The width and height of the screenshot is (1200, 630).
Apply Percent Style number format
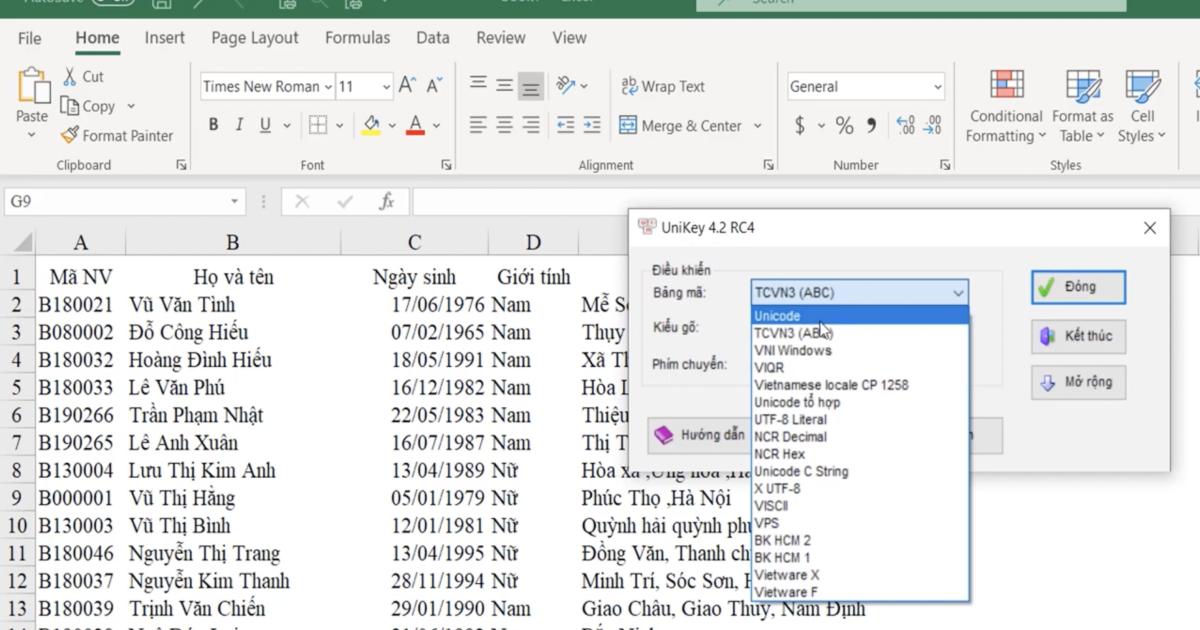845,125
